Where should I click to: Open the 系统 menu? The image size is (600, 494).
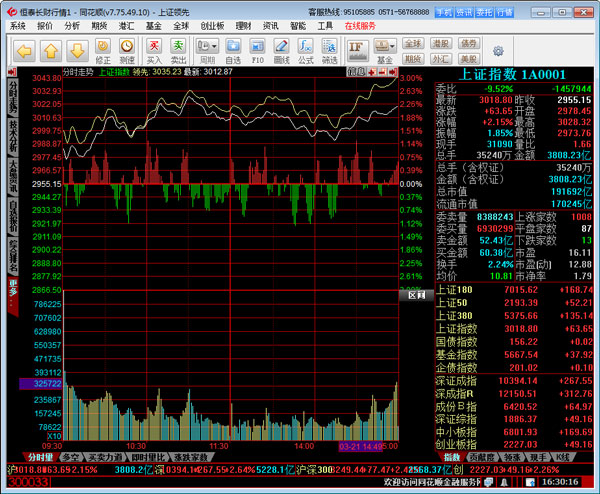tap(18, 26)
